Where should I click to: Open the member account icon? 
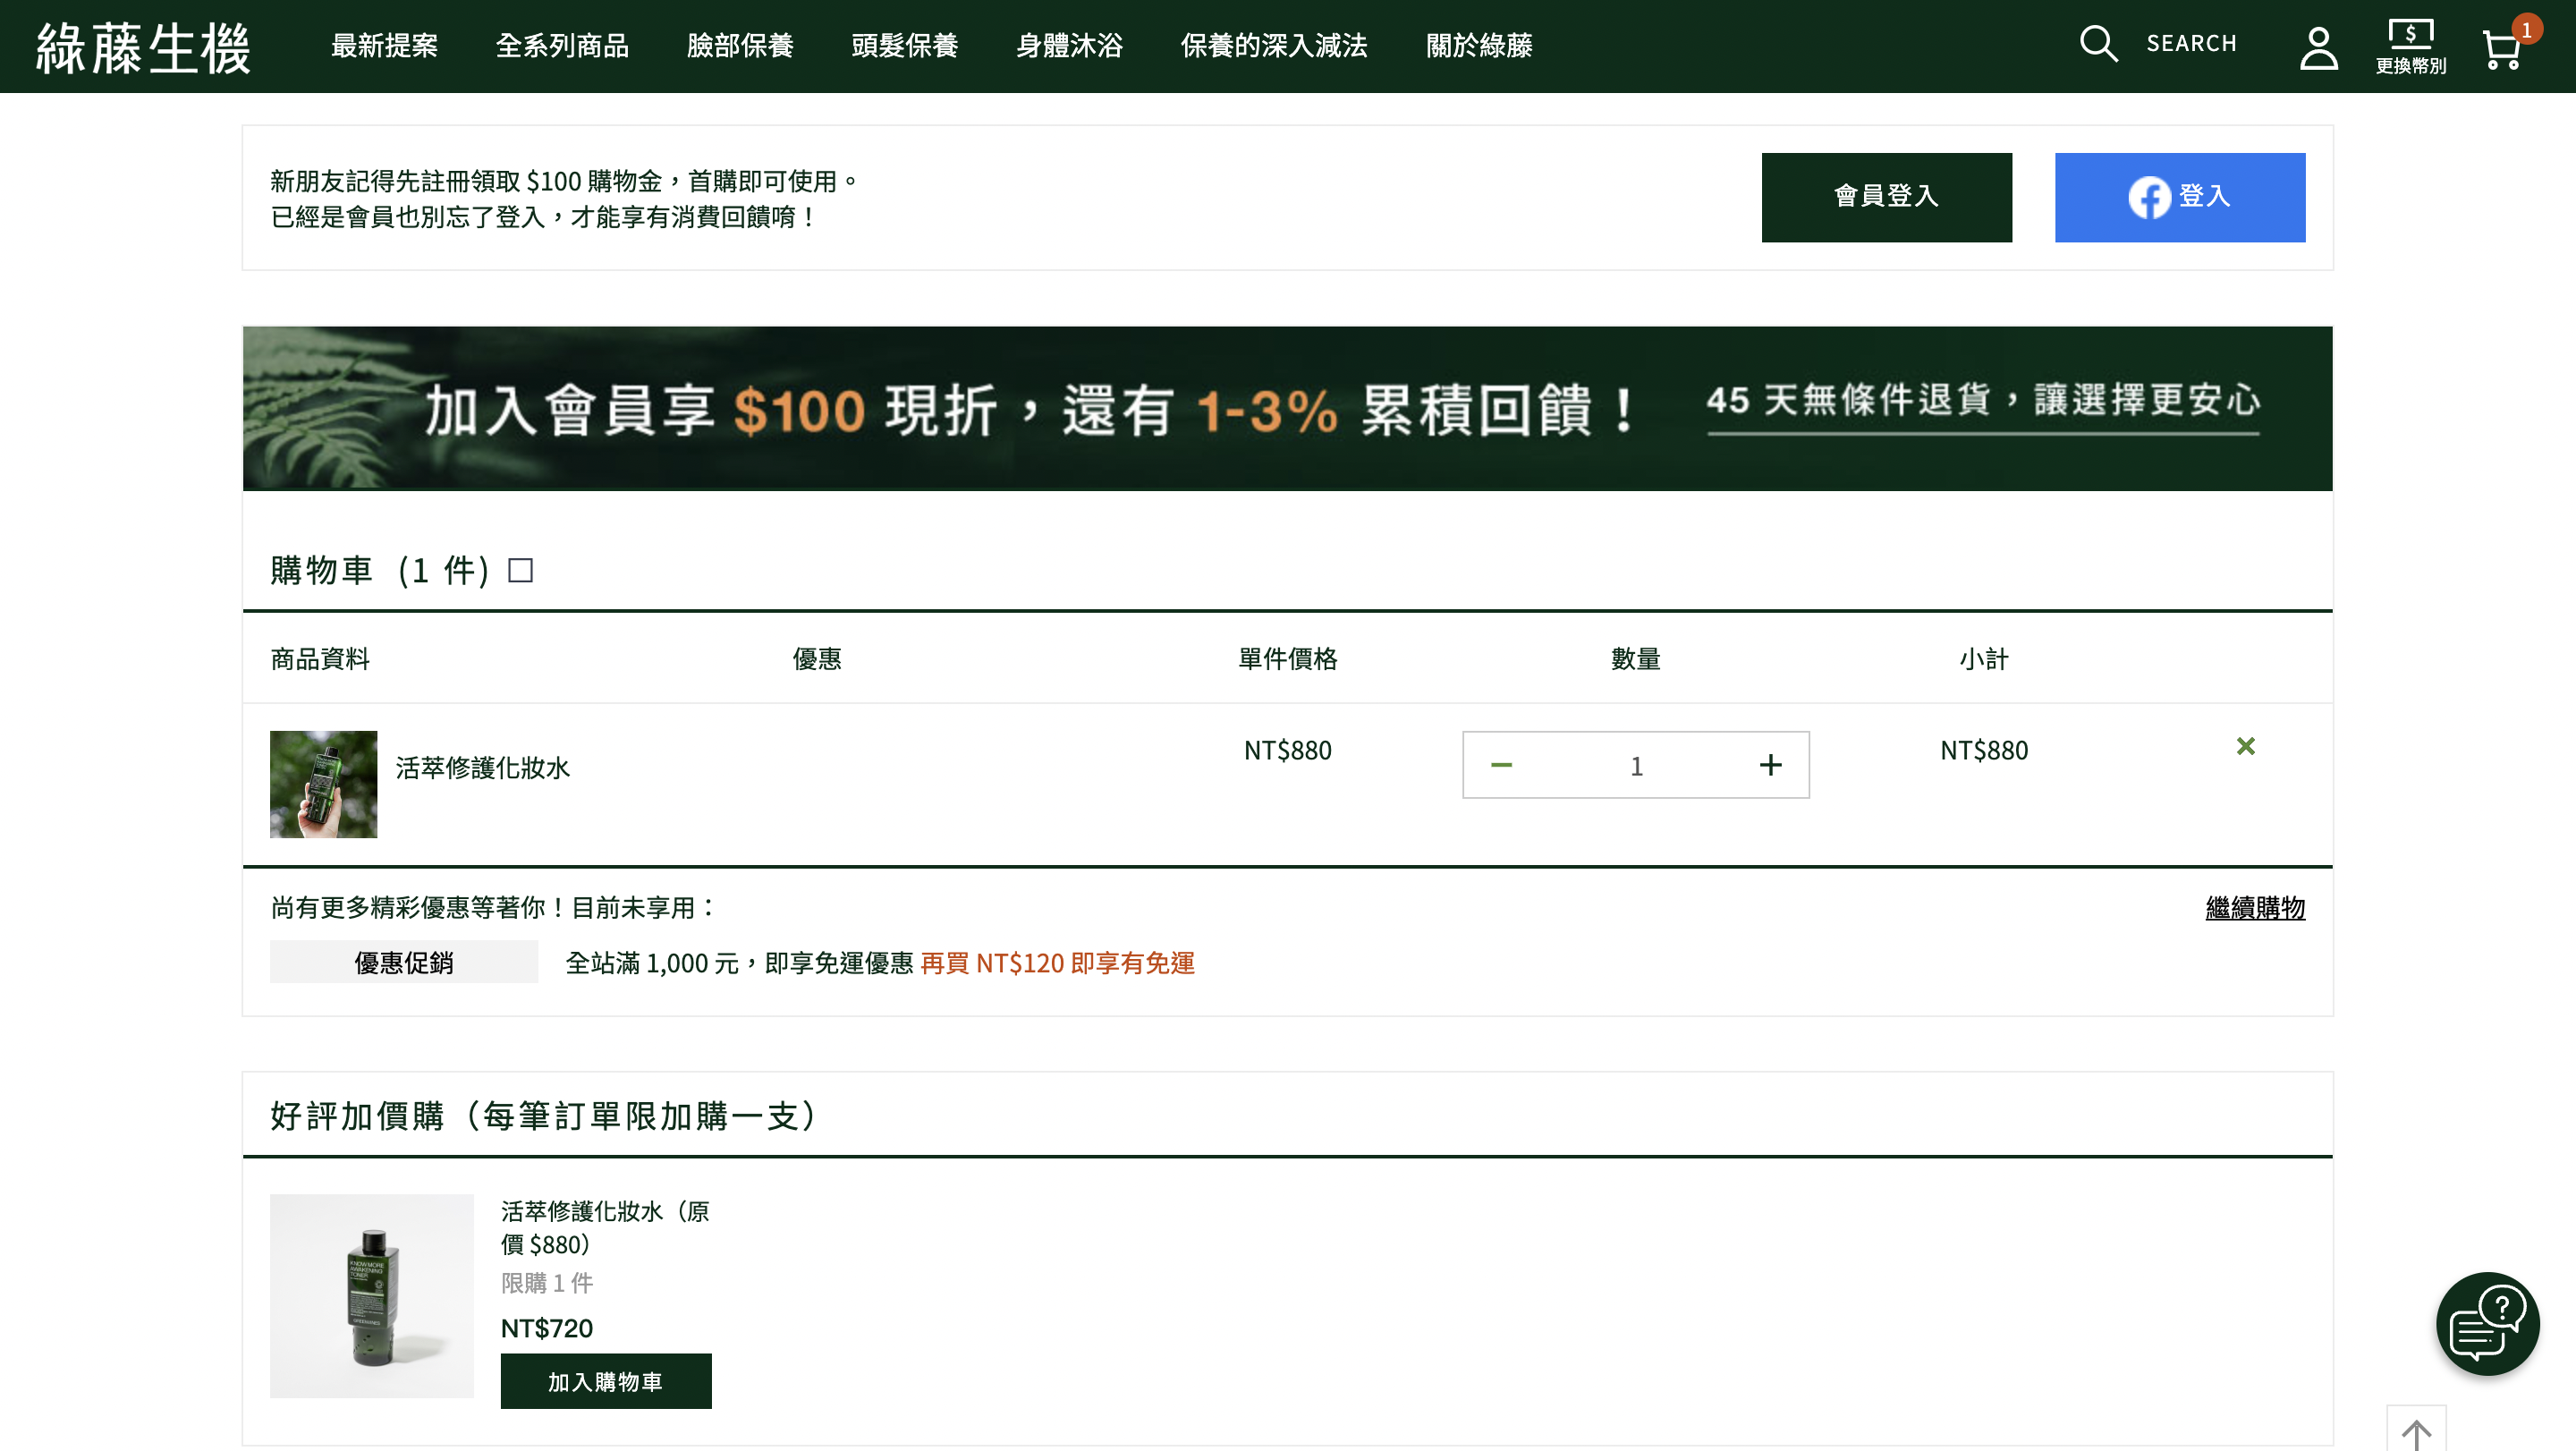[x=2318, y=44]
